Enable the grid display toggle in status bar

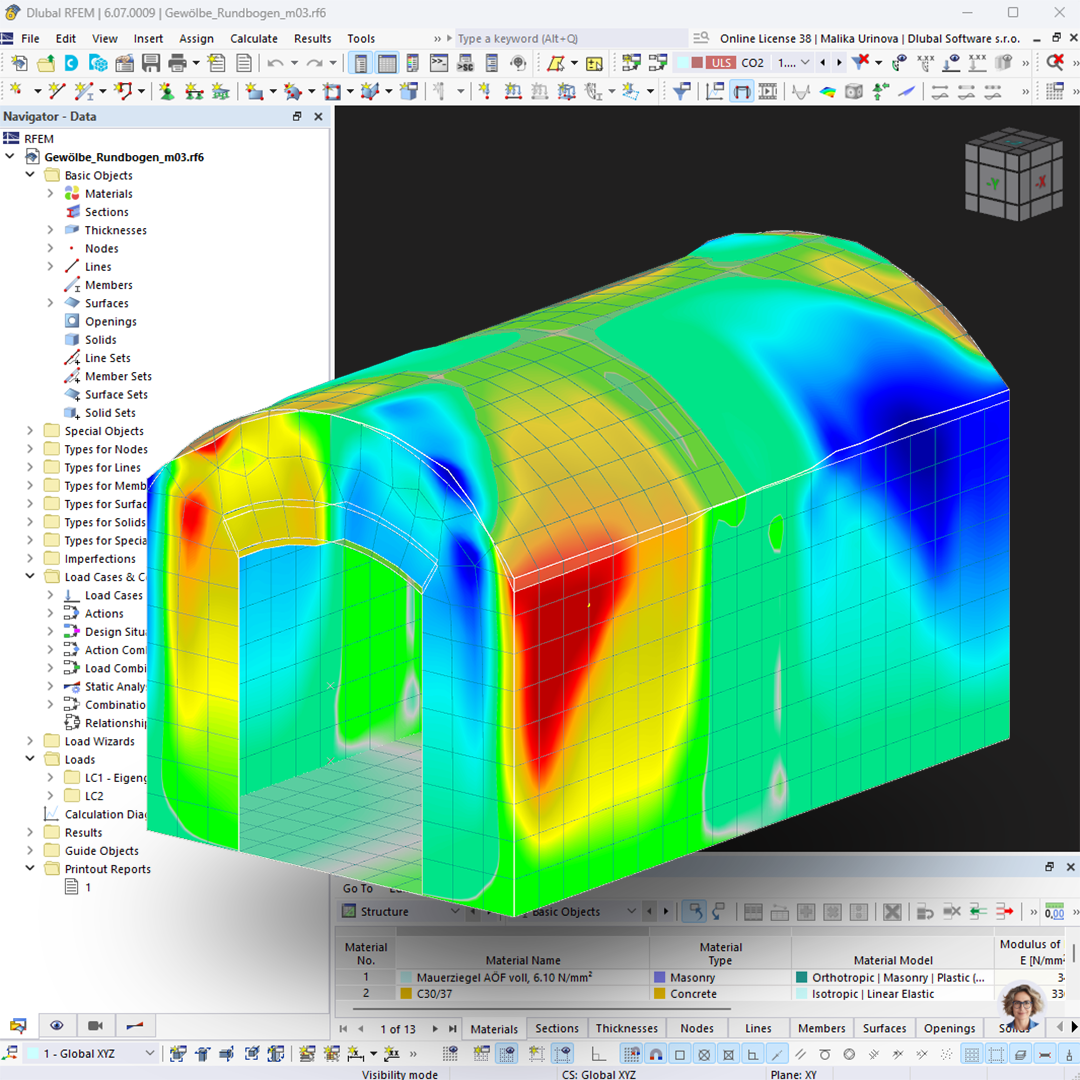[970, 1053]
